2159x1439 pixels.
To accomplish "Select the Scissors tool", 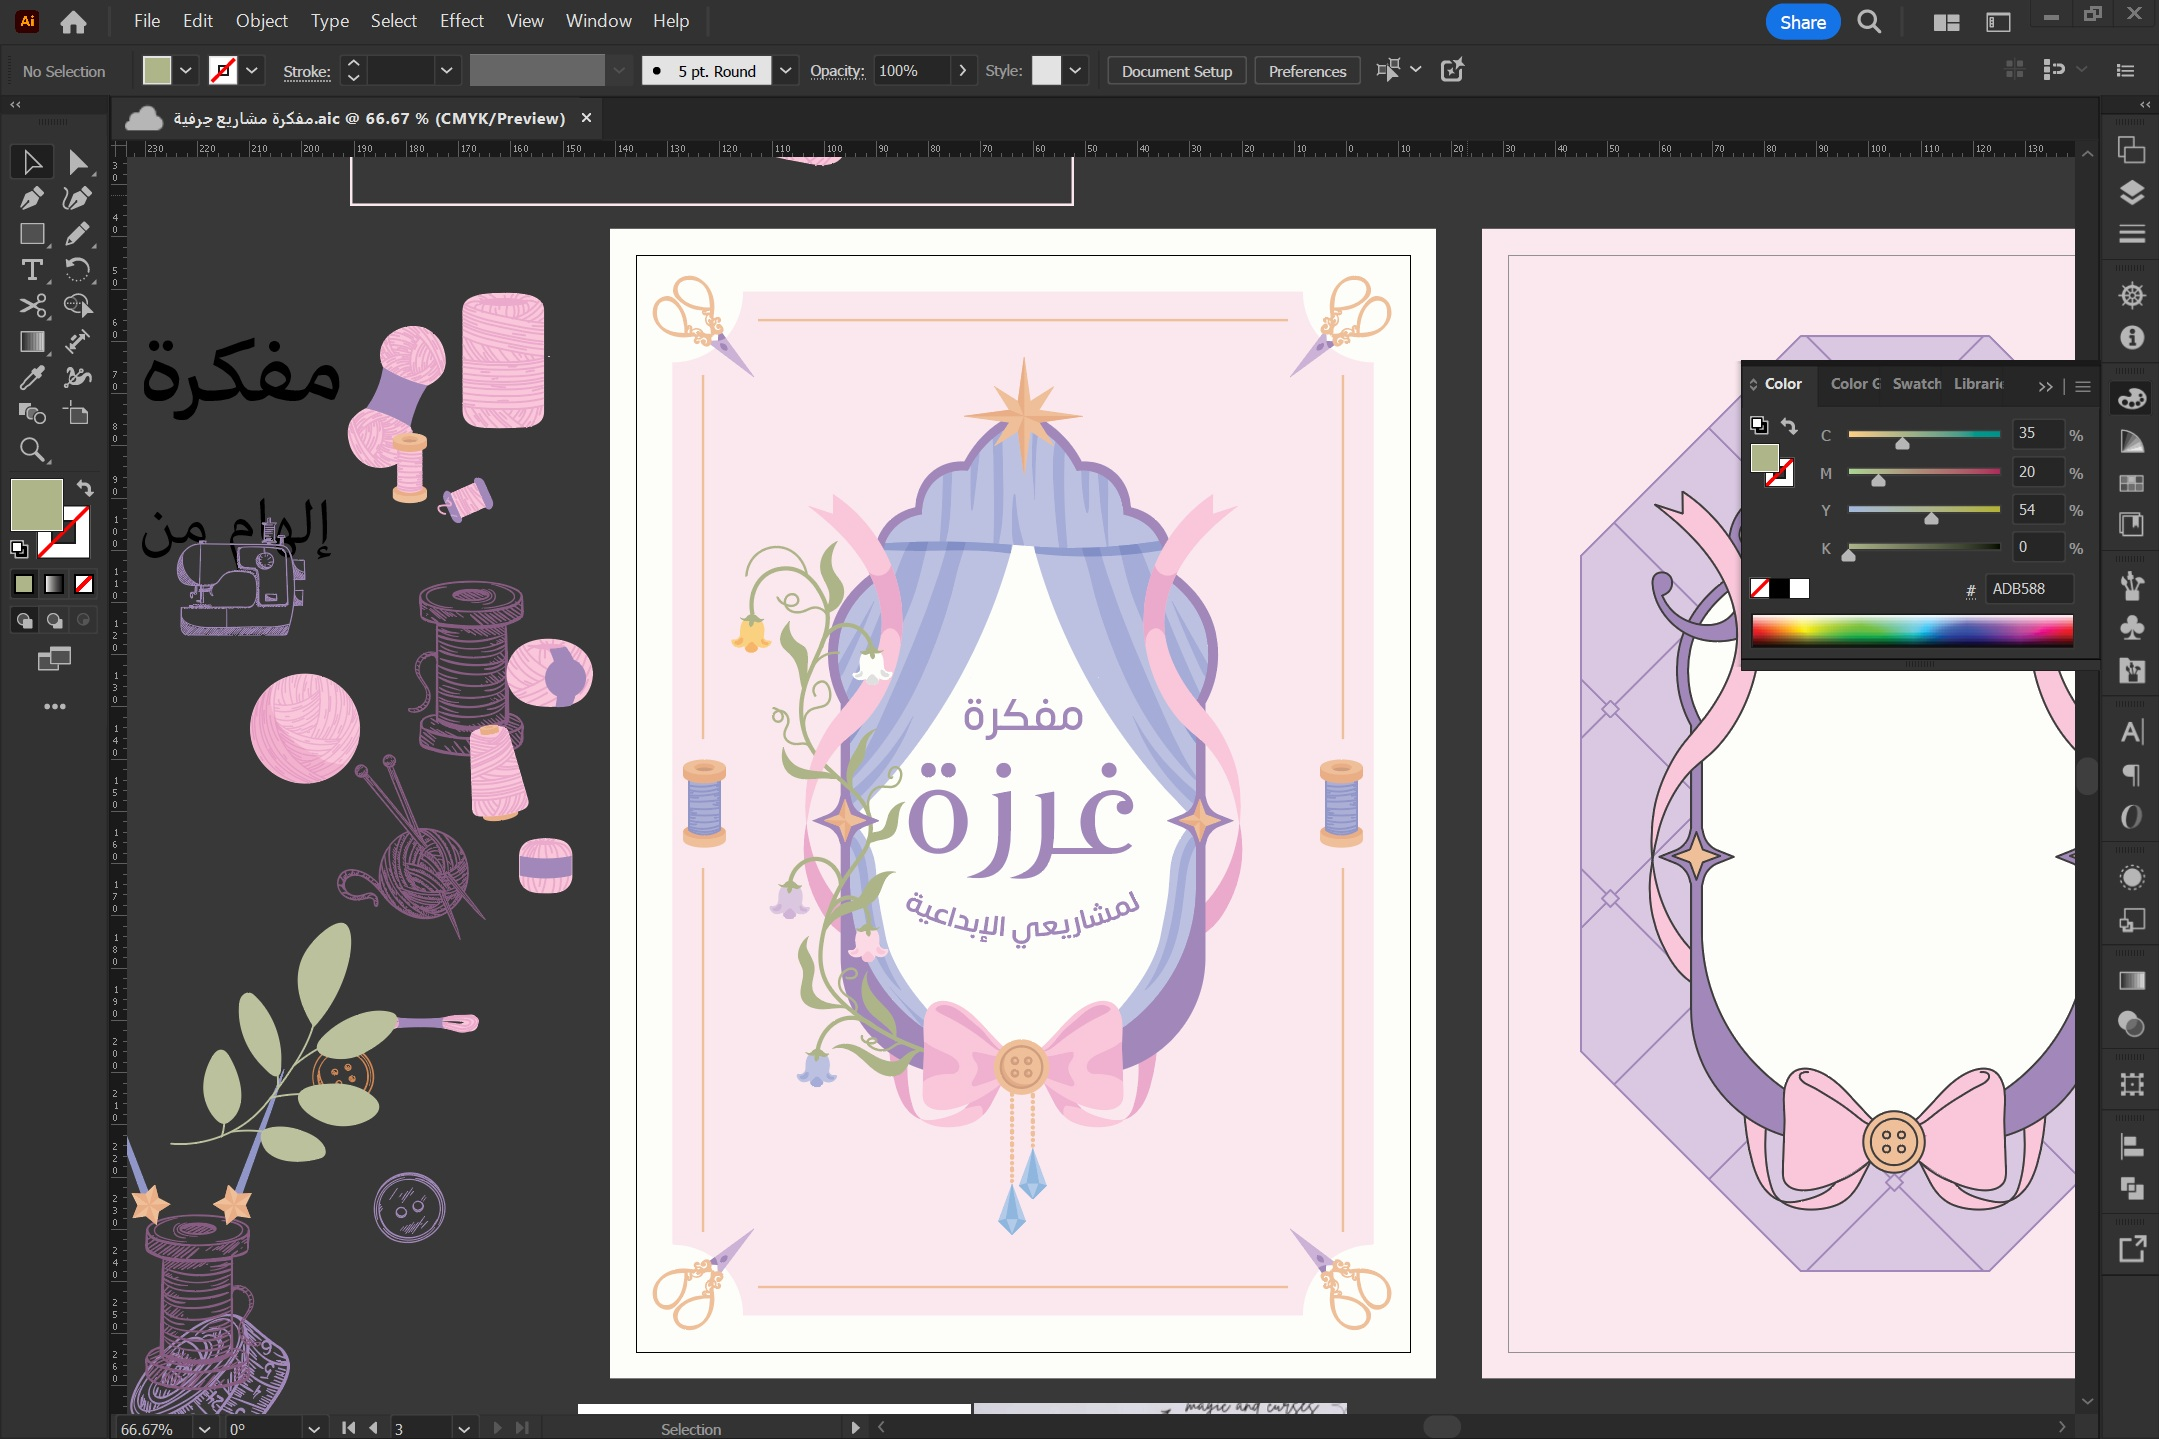I will click(31, 306).
